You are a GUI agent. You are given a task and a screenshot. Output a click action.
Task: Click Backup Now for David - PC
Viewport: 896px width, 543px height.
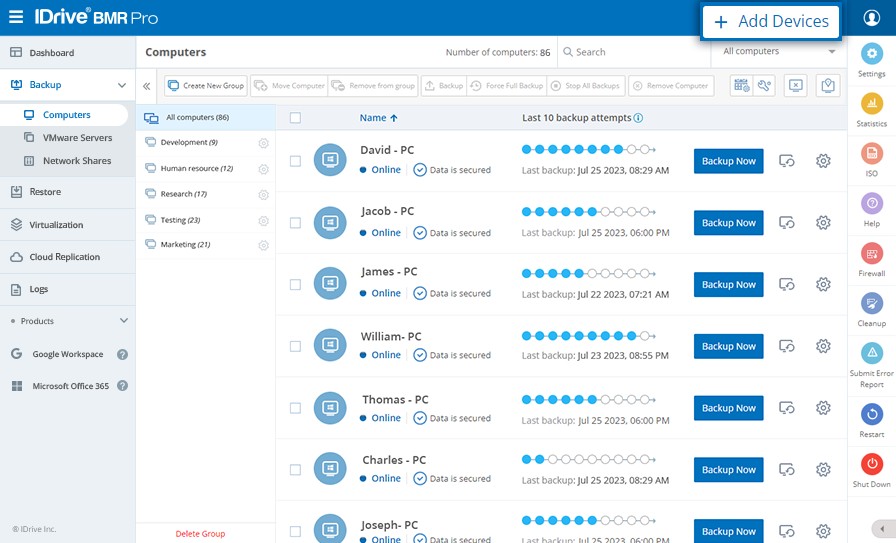pos(729,161)
